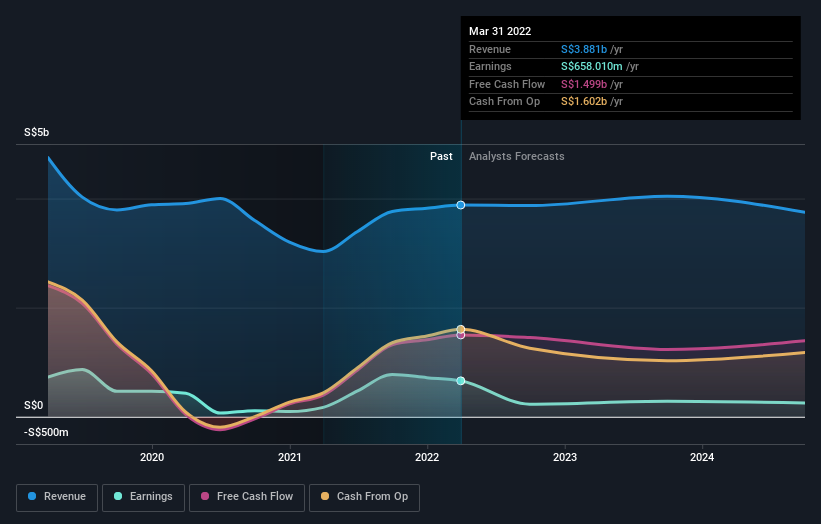
Task: Click the S$0 y-axis label
Action: click(x=34, y=406)
